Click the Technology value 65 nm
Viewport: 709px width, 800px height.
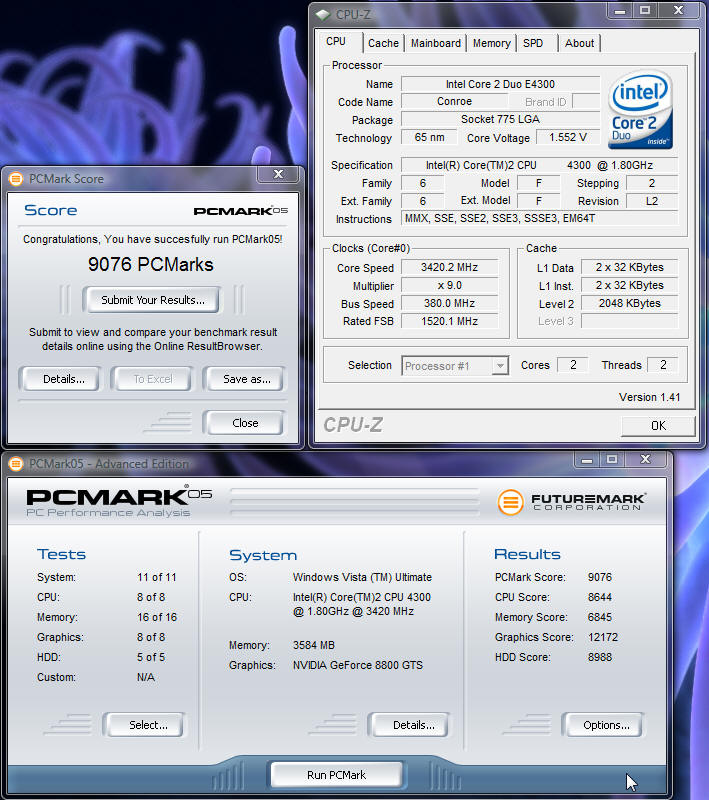tap(429, 137)
